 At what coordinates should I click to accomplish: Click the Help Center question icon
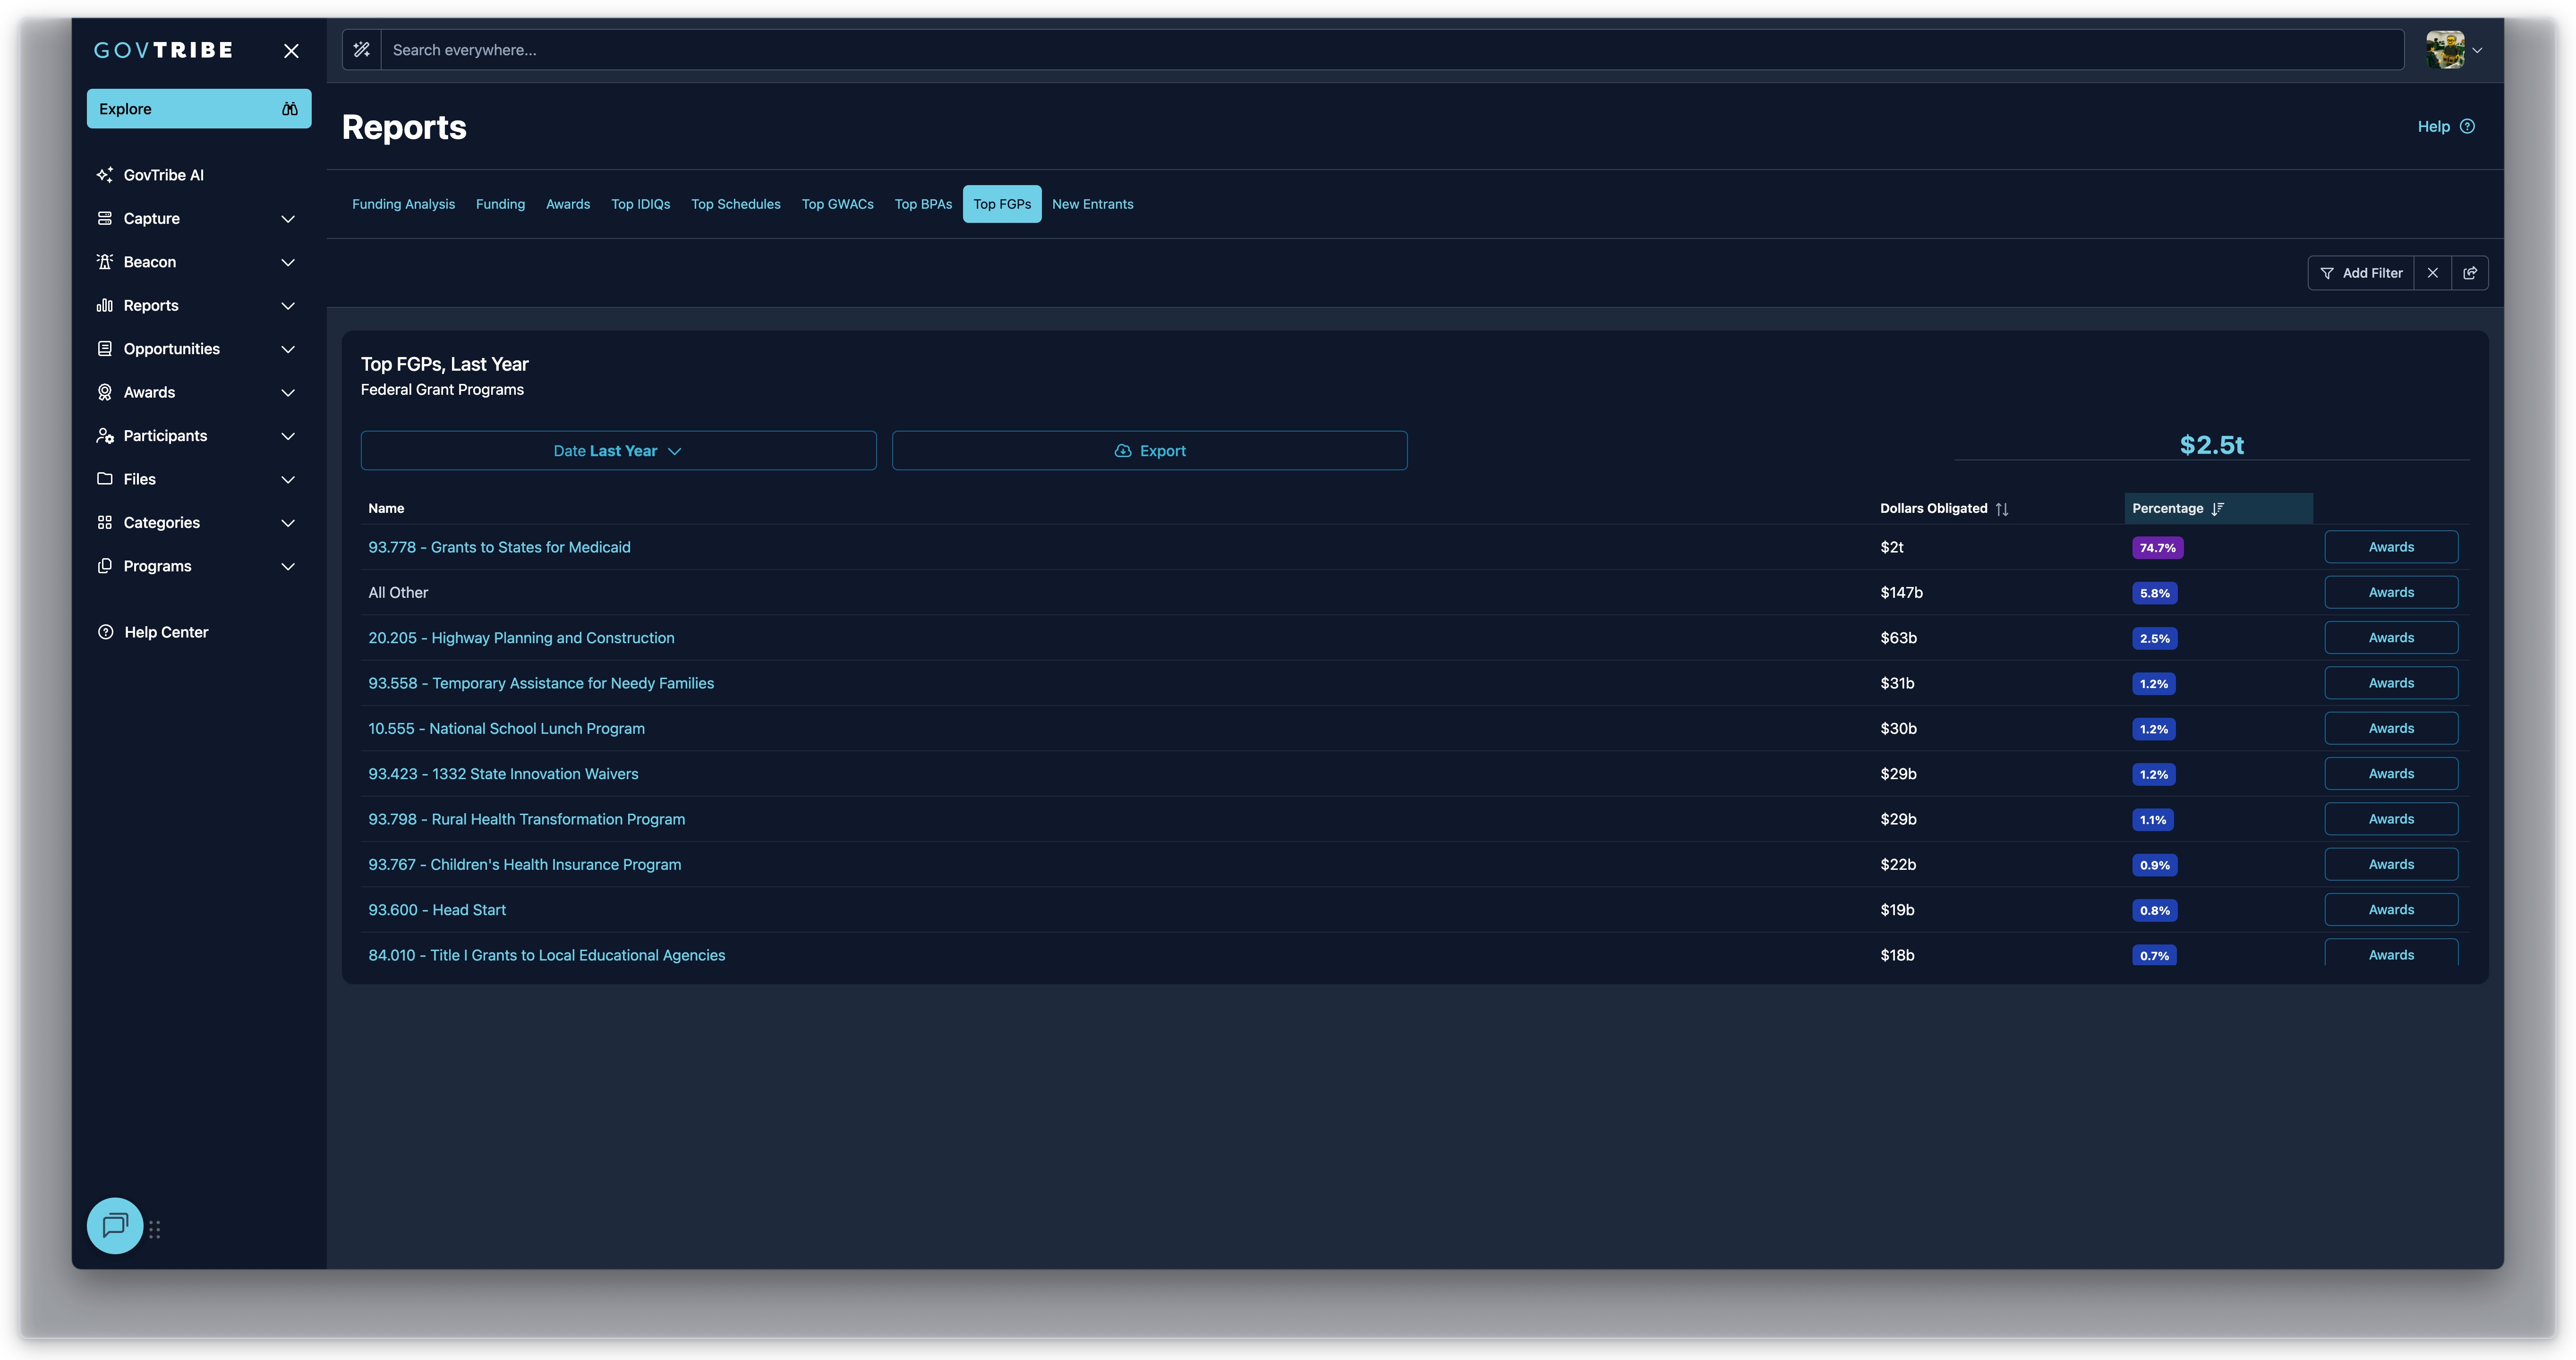coord(105,632)
